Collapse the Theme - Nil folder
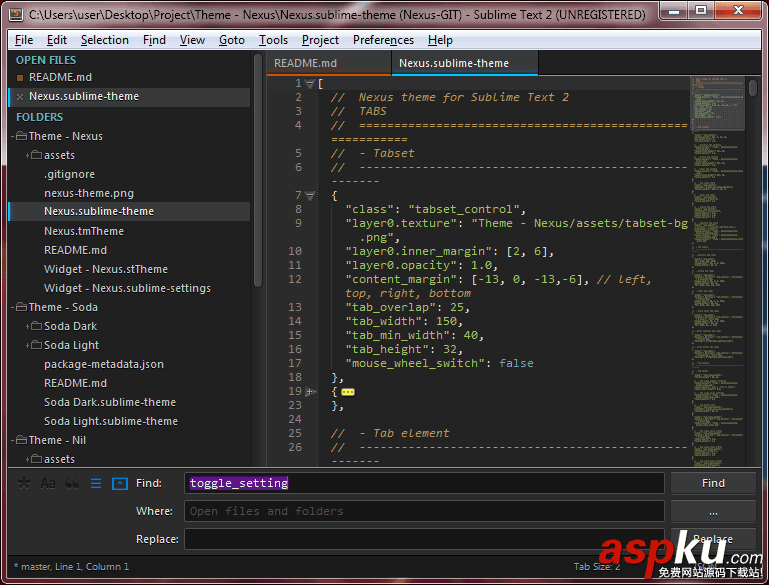Screen dimensions: 769x585 [x=13, y=440]
